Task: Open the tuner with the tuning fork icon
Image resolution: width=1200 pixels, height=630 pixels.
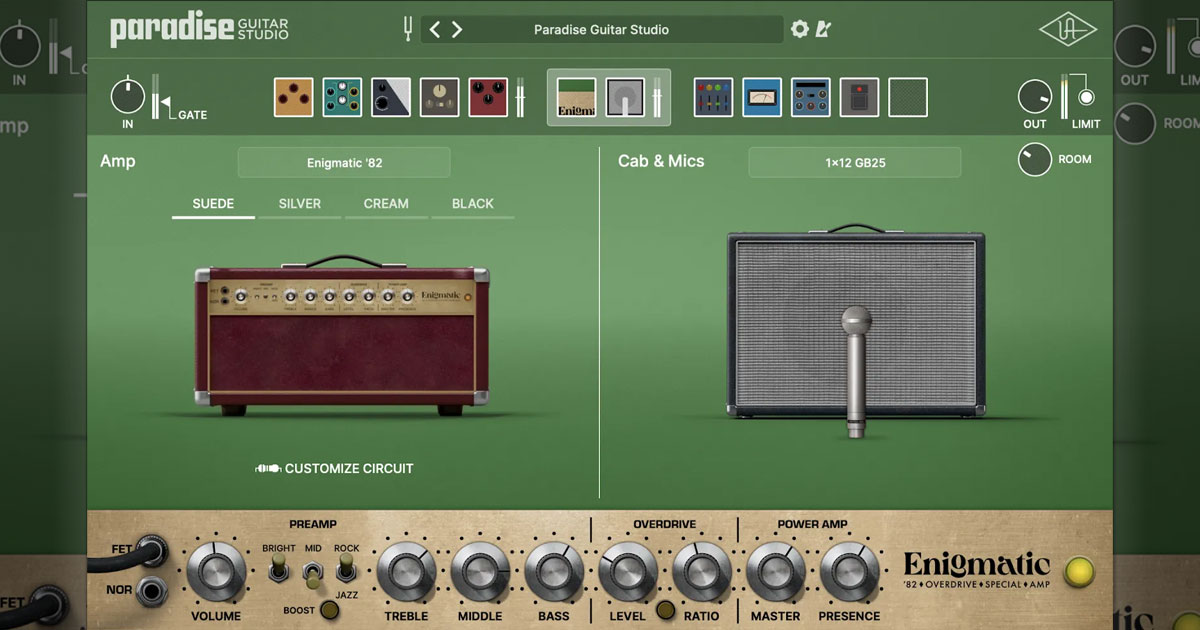Action: pyautogui.click(x=408, y=29)
